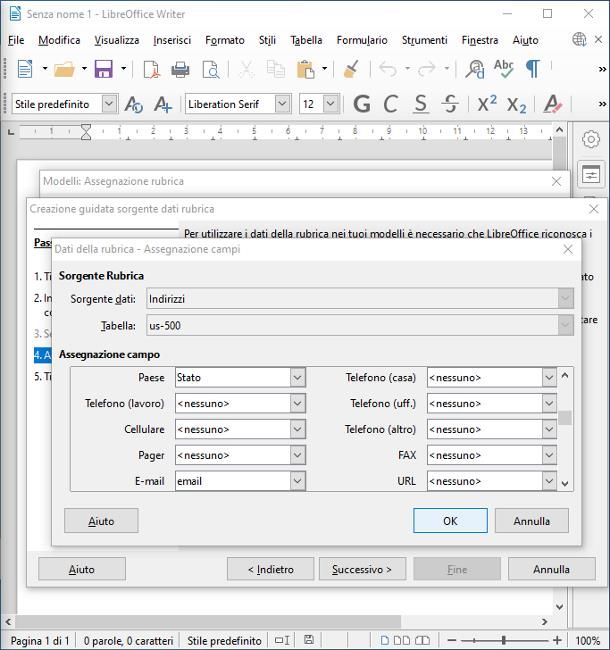Click the Print icon
610x650 pixels.
(x=180, y=69)
